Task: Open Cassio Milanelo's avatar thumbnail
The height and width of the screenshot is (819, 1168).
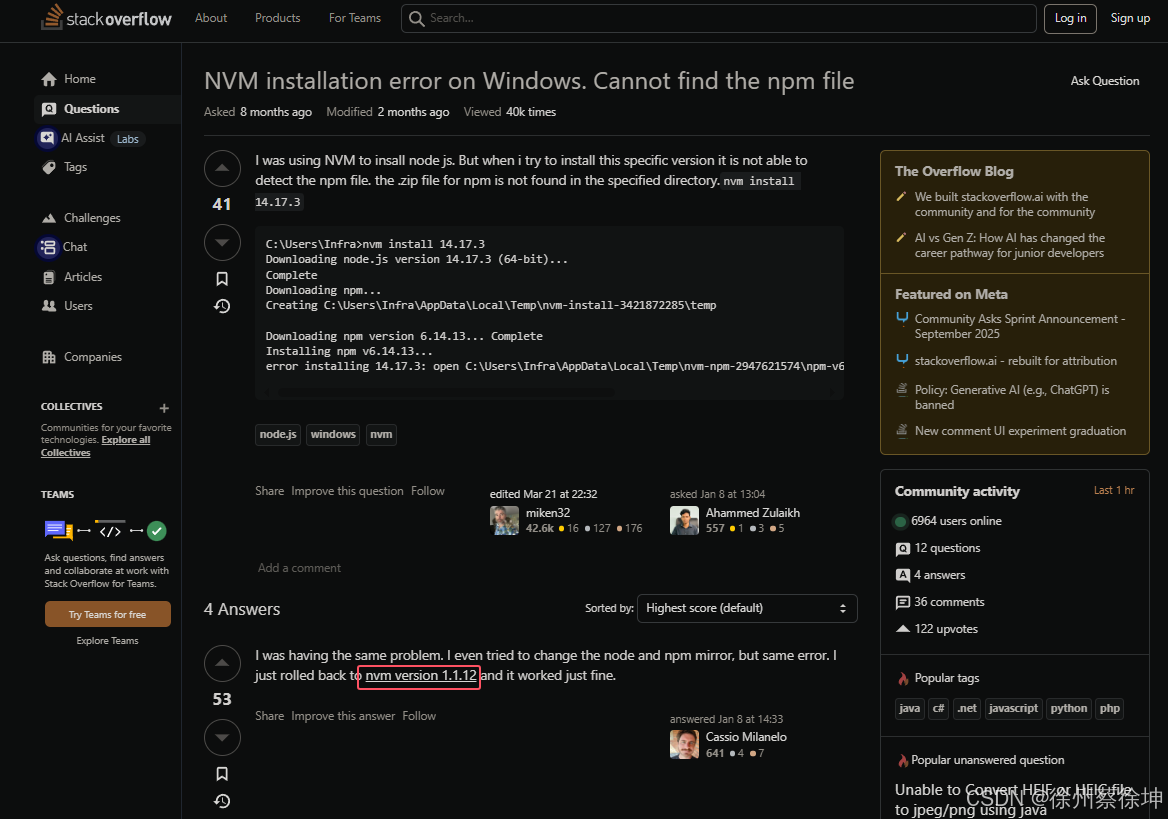Action: point(685,744)
